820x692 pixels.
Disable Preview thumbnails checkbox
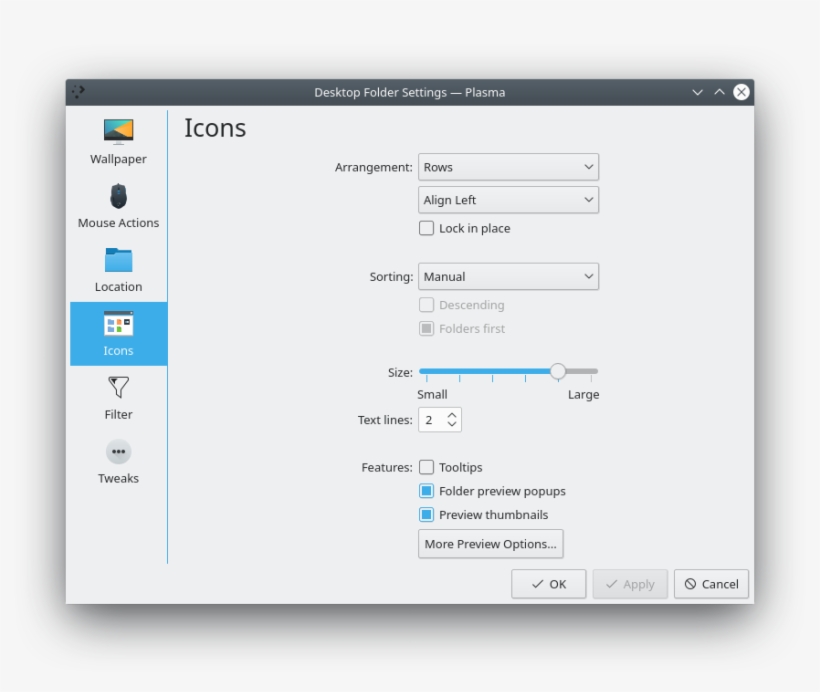427,515
